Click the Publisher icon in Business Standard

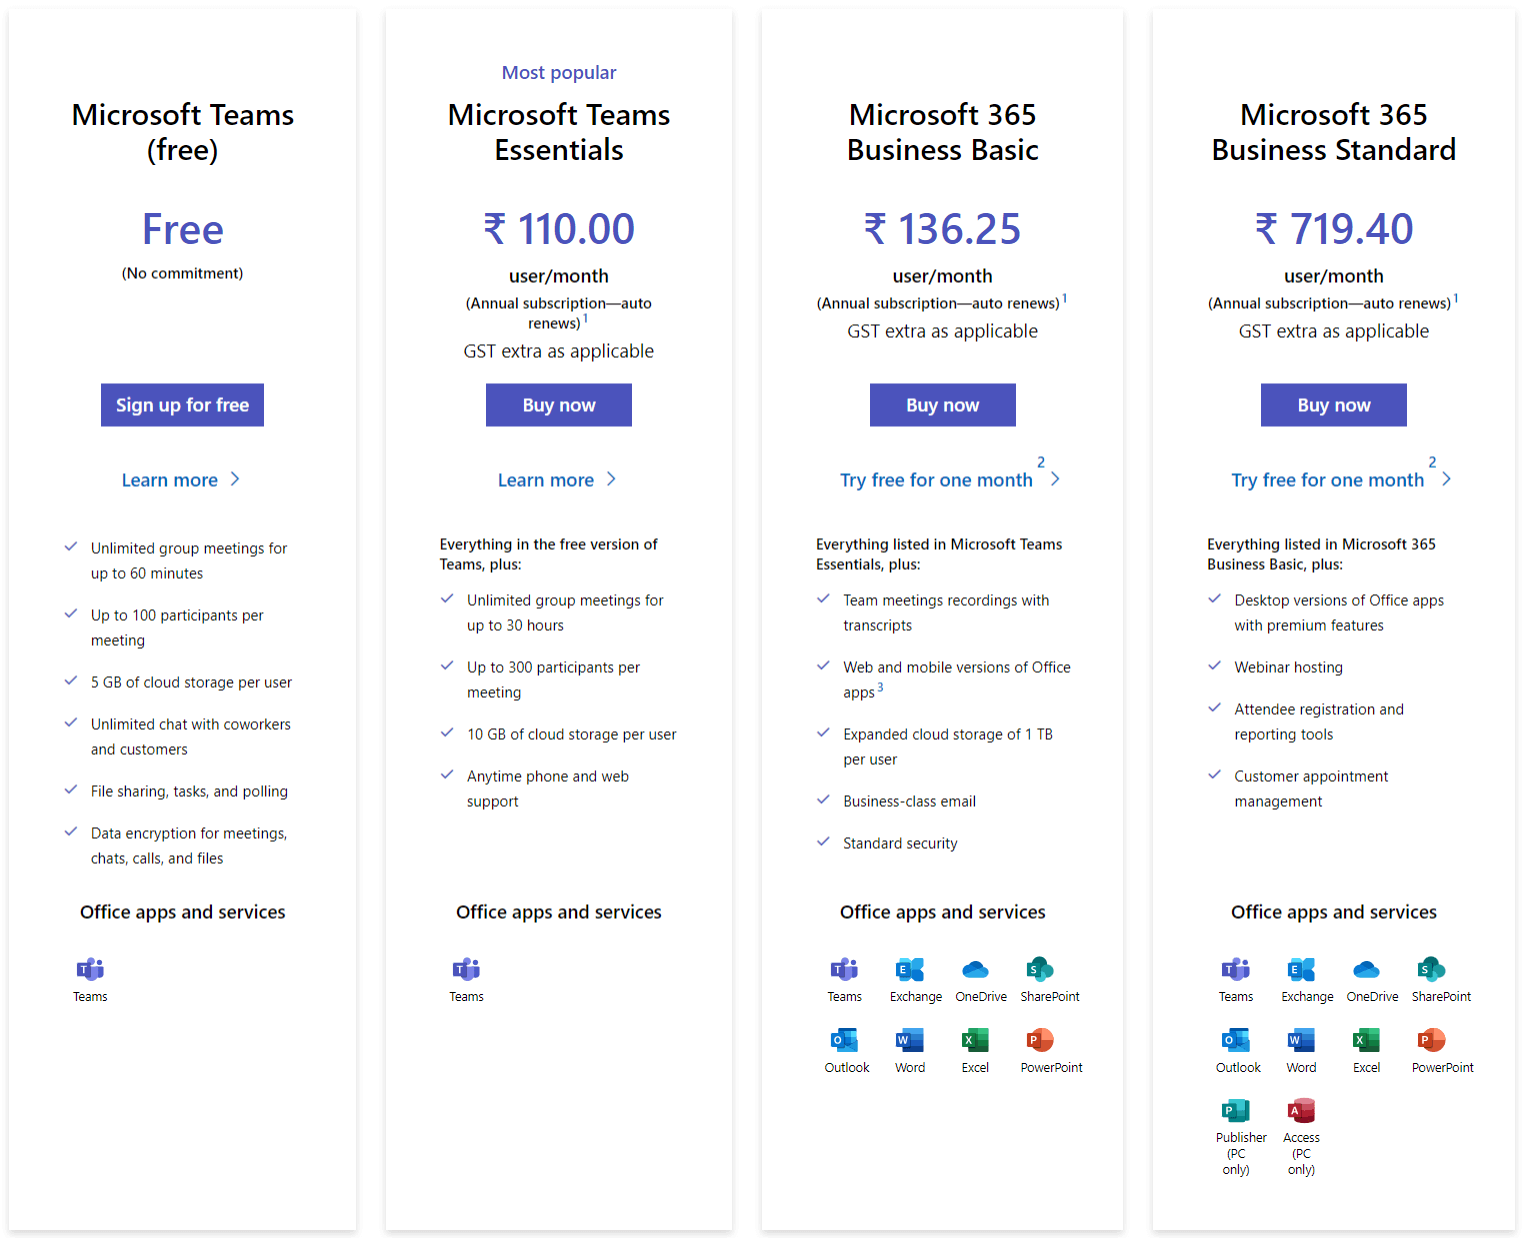[x=1236, y=1110]
